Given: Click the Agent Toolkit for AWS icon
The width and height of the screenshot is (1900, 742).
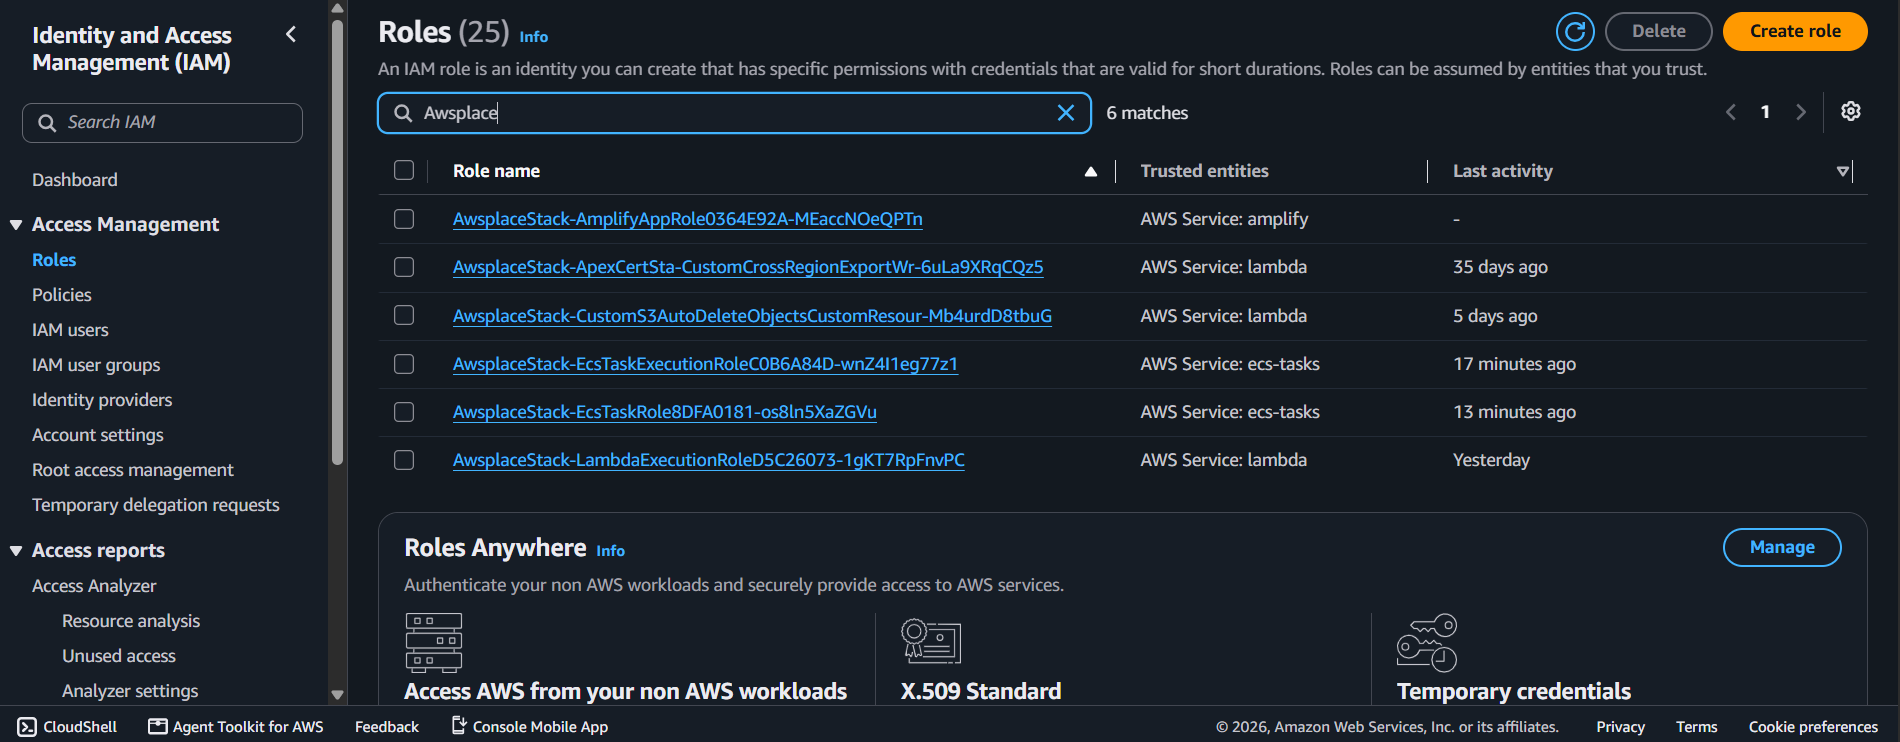Looking at the screenshot, I should [x=158, y=726].
